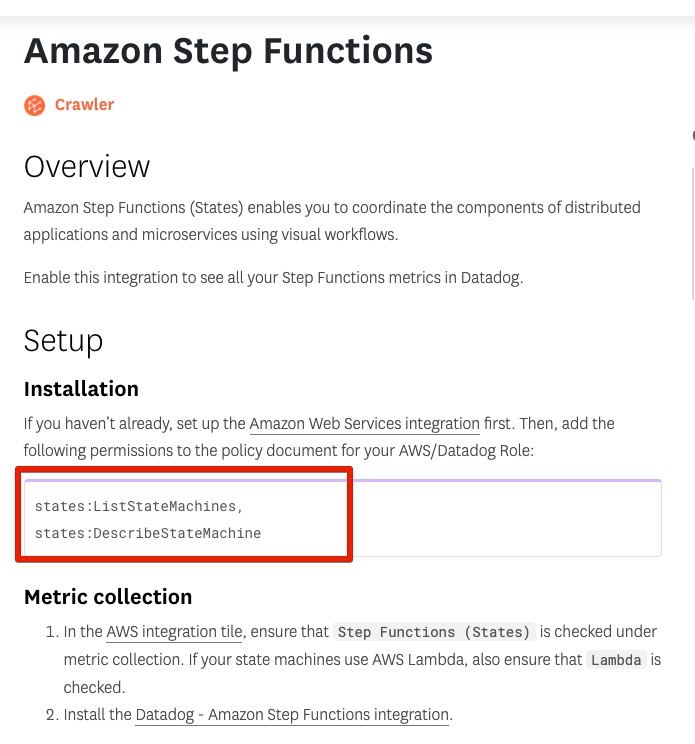This screenshot has height=744, width=695.
Task: Click the states:DescribeStateMachine code line
Action: [148, 533]
